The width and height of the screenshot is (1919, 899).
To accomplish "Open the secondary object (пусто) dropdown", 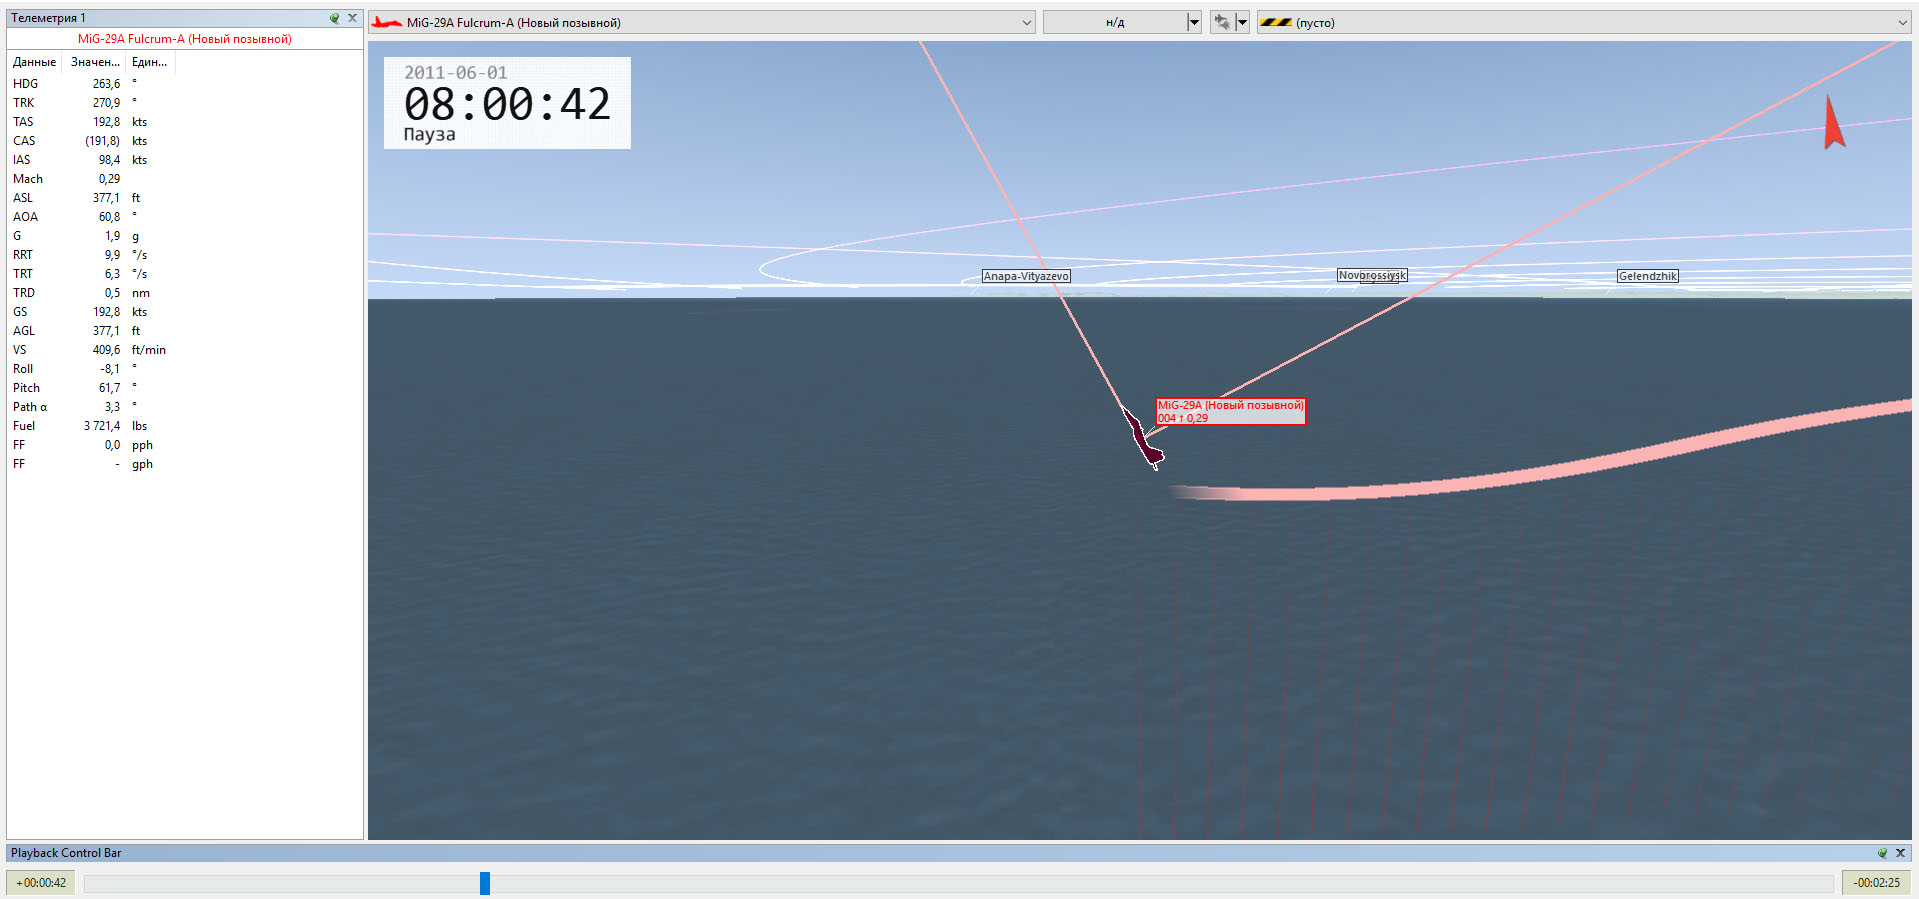I will [1584, 22].
